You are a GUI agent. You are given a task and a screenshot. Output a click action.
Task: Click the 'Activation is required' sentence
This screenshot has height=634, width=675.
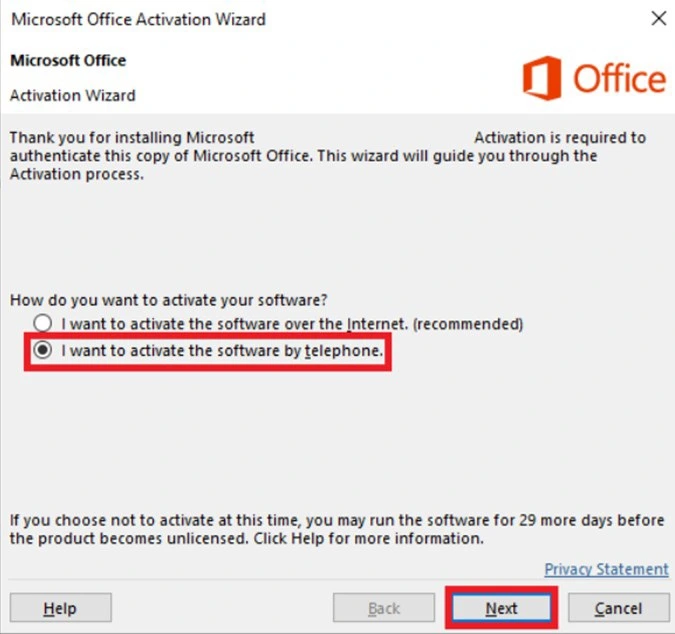click(x=559, y=138)
